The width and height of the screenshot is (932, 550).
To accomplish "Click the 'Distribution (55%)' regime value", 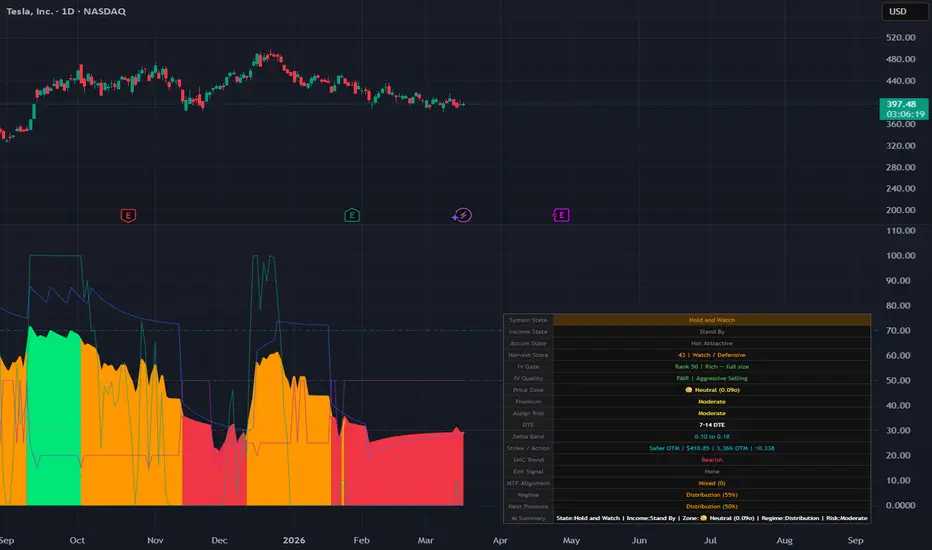I will (x=711, y=495).
